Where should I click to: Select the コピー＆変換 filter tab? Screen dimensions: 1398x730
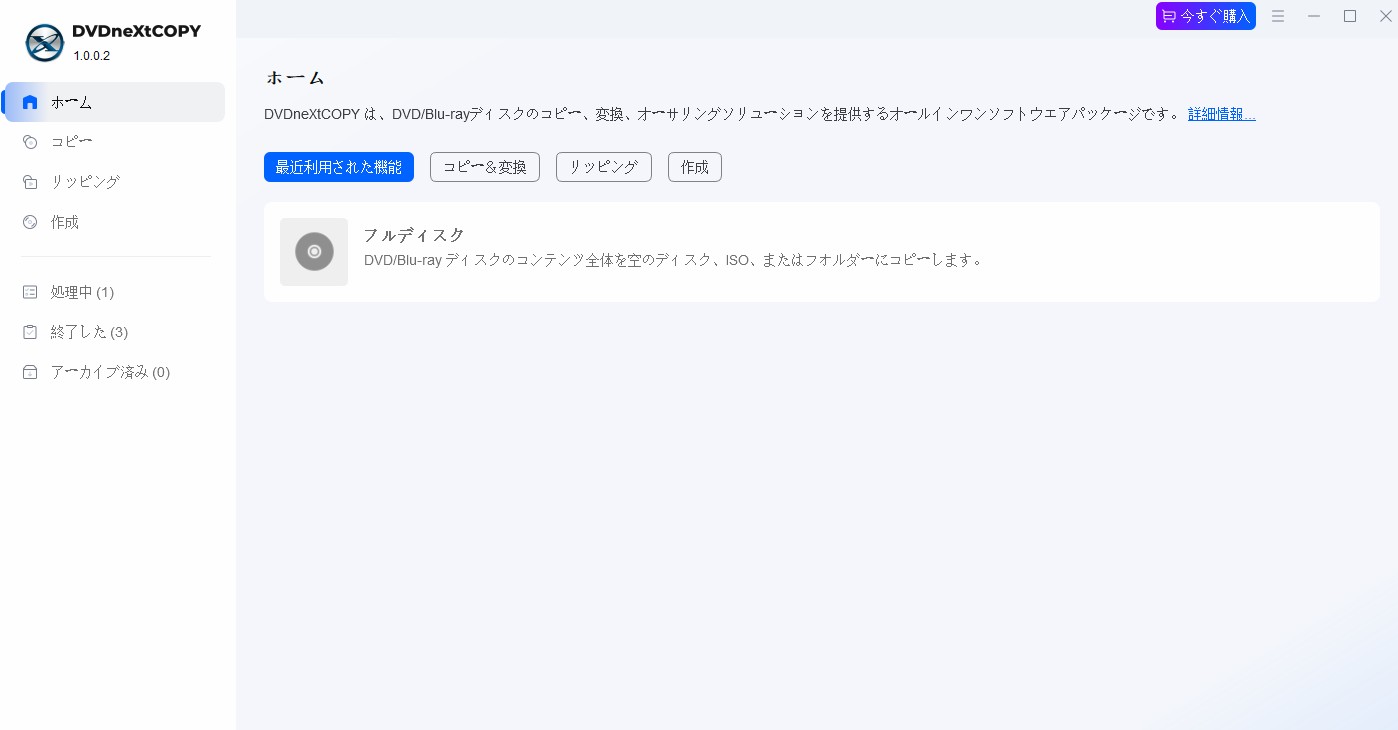point(485,167)
